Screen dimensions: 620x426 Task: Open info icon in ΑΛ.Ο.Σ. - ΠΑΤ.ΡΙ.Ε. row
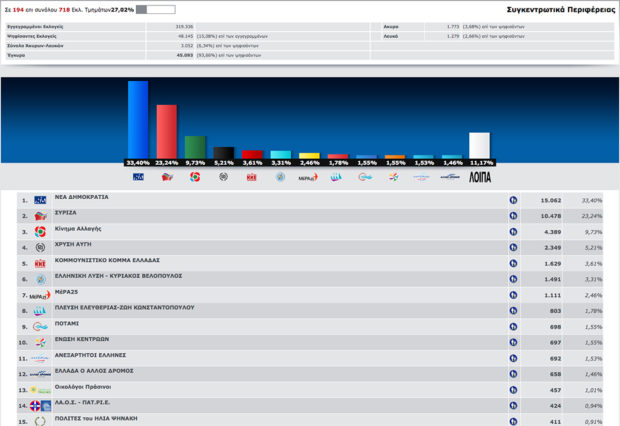(x=513, y=406)
